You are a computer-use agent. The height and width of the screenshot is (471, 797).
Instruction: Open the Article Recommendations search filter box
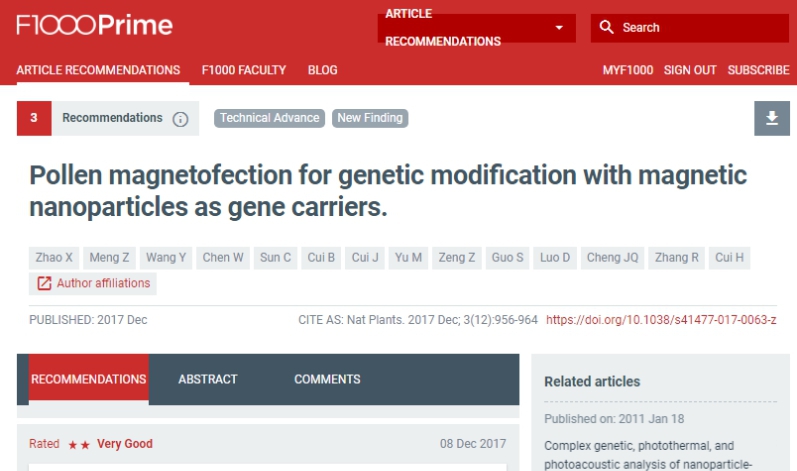476,27
